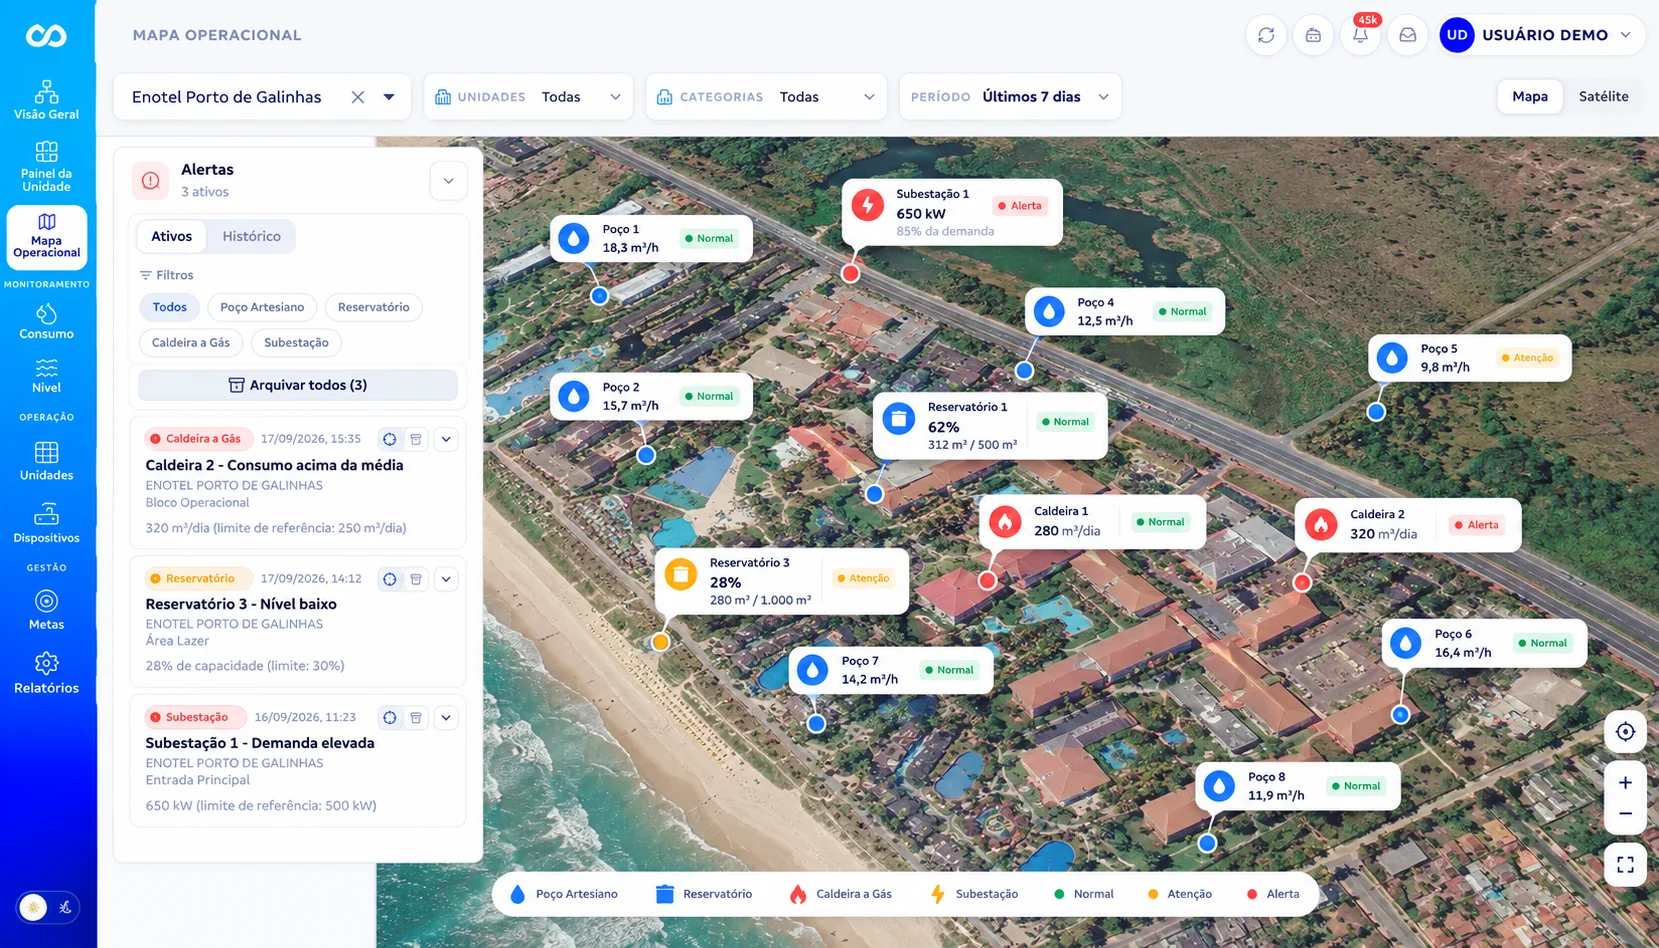The height and width of the screenshot is (948, 1659).
Task: Open Mapa Operacional sidebar item
Action: tap(46, 238)
